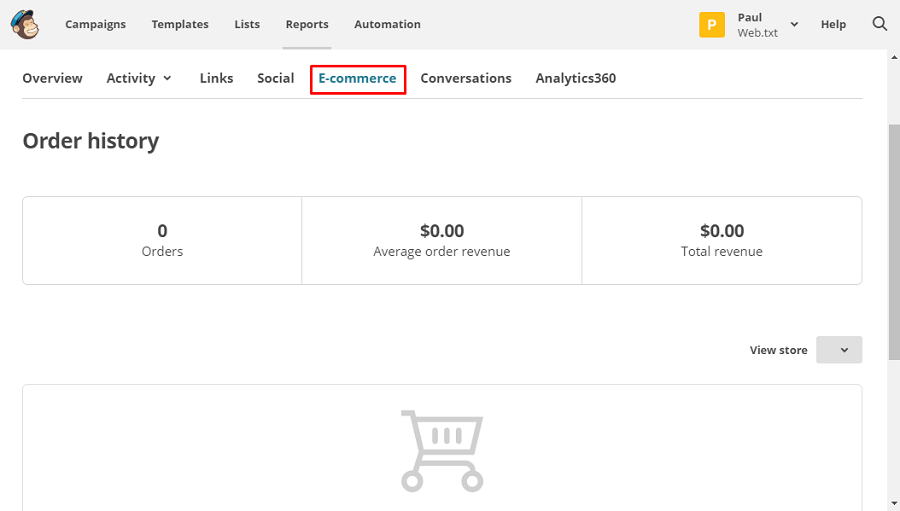This screenshot has height=511, width=900.
Task: Click the Web.txt account label
Action: [758, 33]
